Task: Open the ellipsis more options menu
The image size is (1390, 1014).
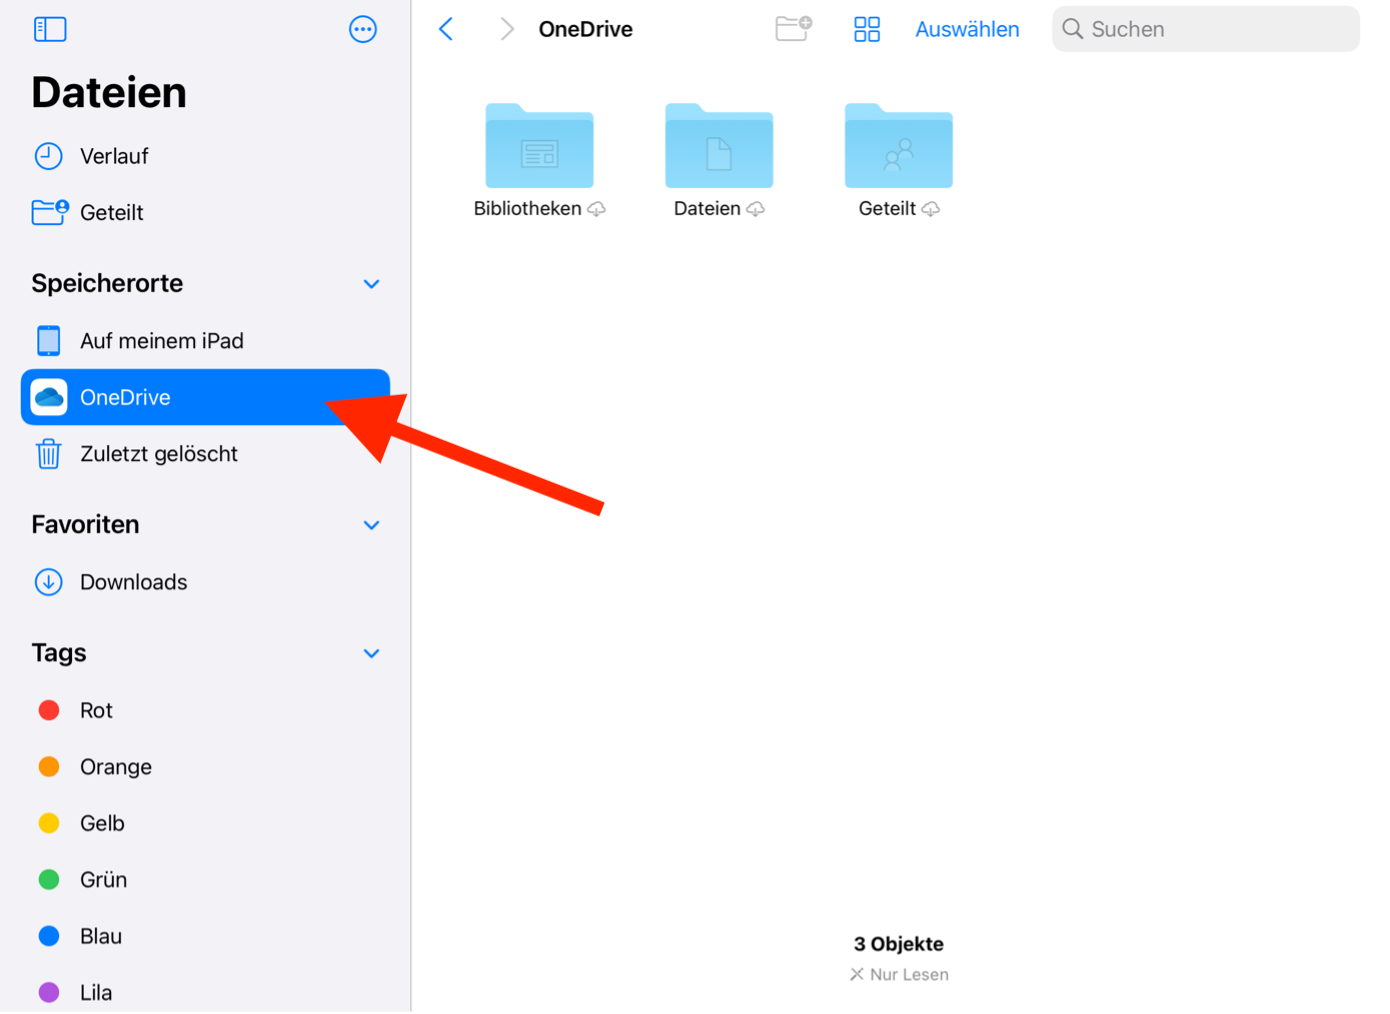Action: (362, 30)
